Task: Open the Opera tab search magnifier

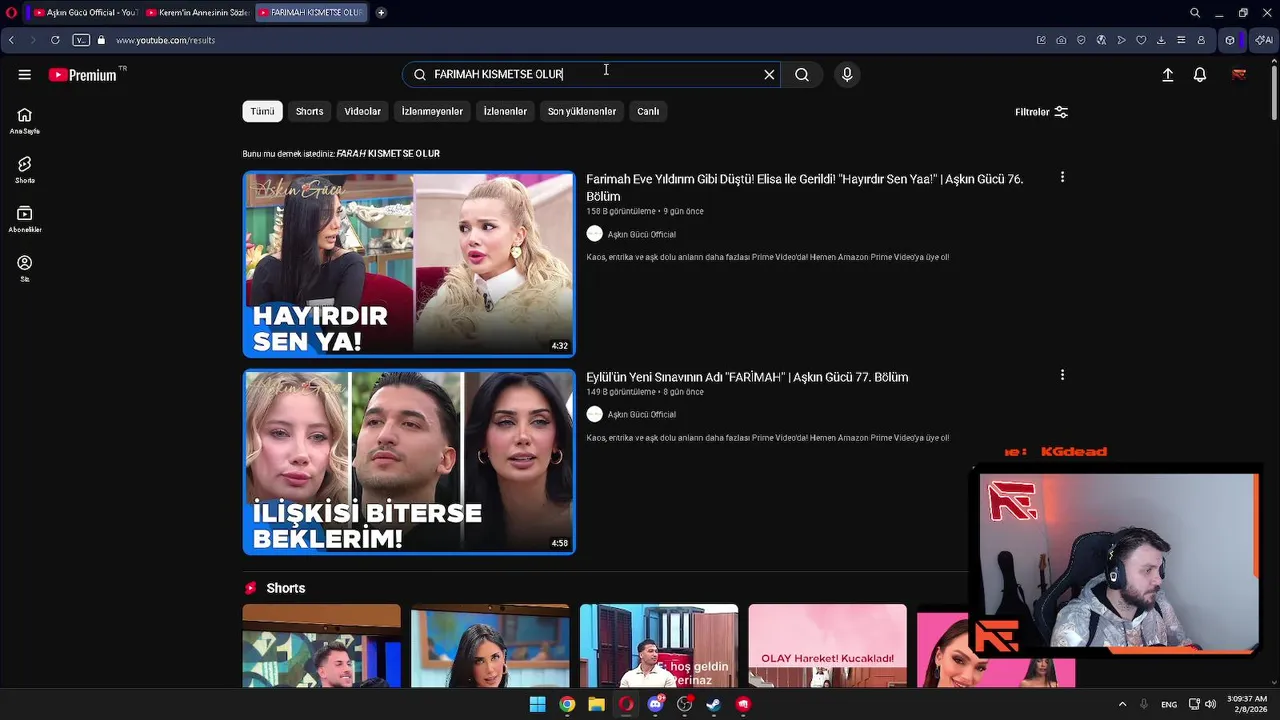Action: [1195, 13]
